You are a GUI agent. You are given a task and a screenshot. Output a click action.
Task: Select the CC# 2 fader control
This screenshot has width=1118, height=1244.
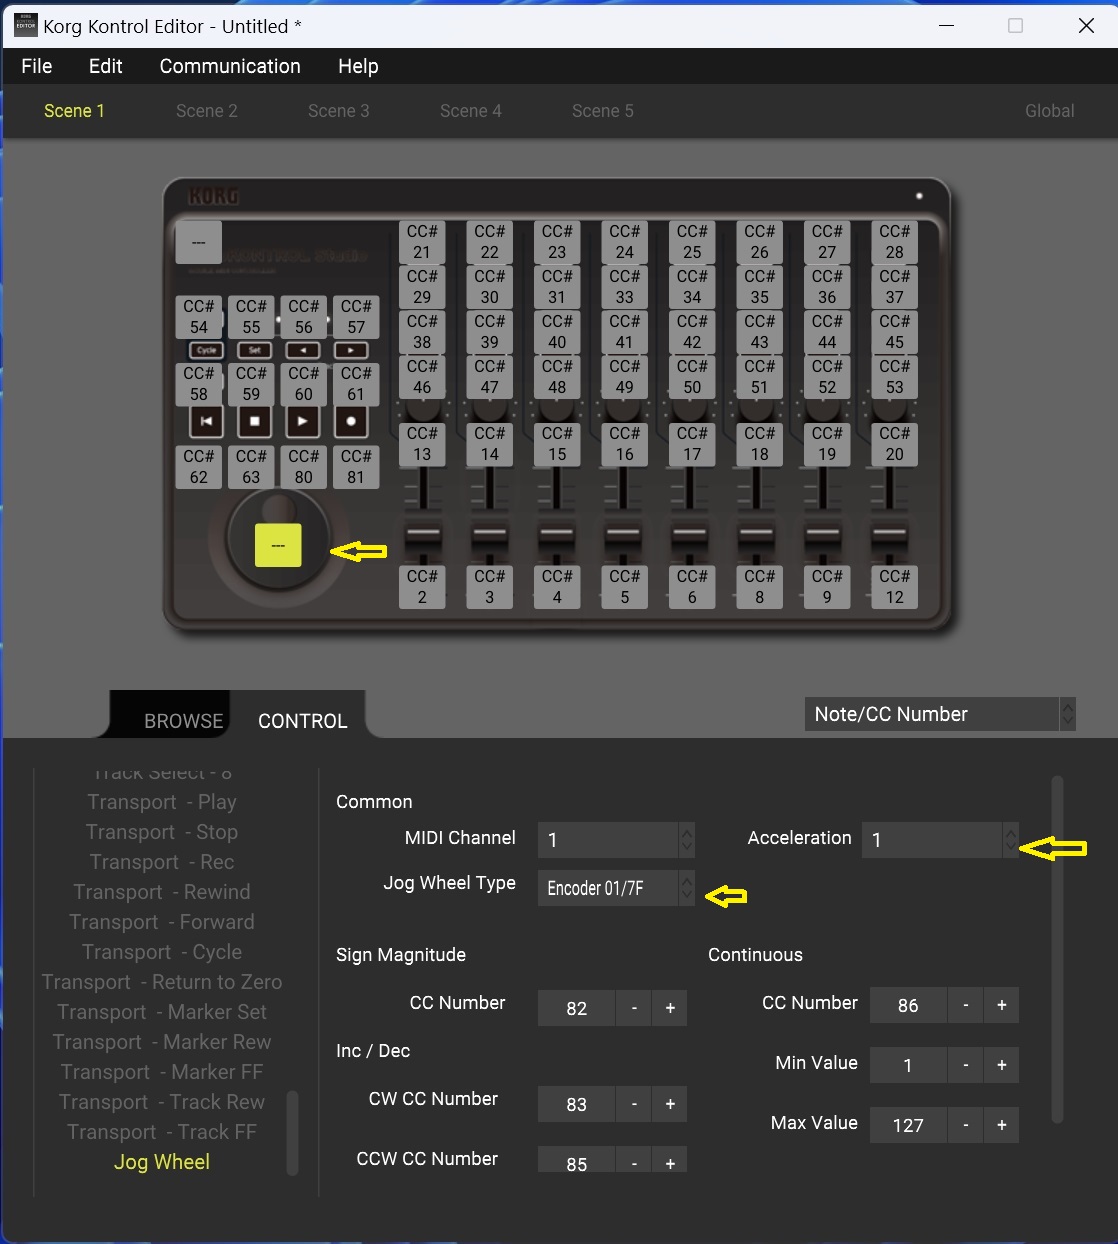pyautogui.click(x=422, y=587)
